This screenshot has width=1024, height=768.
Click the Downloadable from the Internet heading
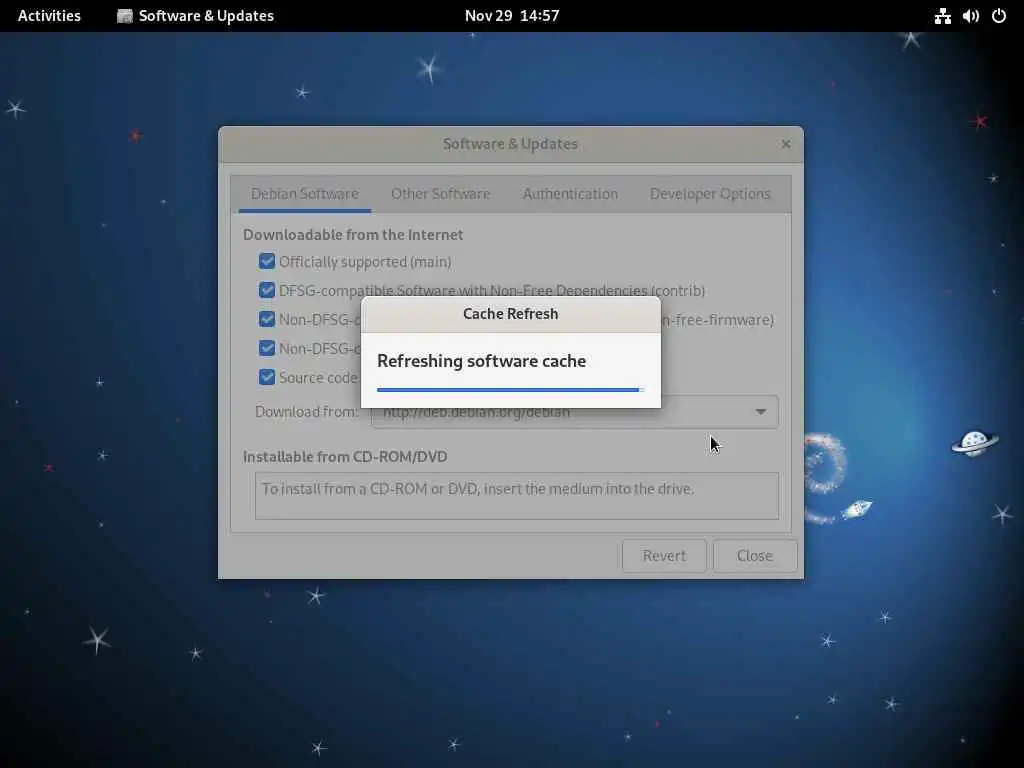[x=353, y=234]
